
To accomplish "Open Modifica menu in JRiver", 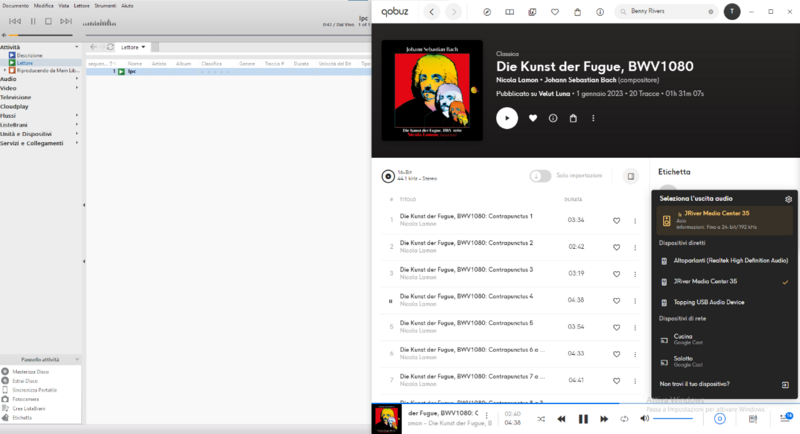I will click(x=43, y=6).
